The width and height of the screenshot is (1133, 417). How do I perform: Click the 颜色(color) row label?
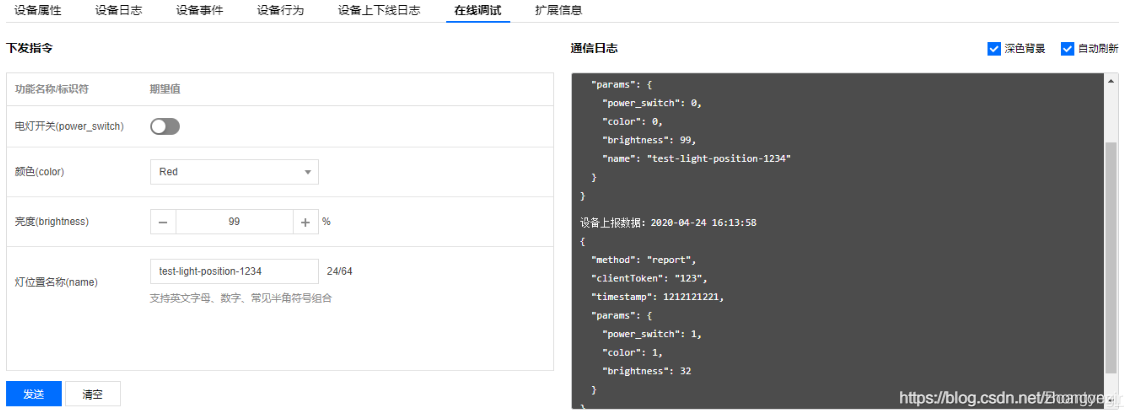(40, 172)
